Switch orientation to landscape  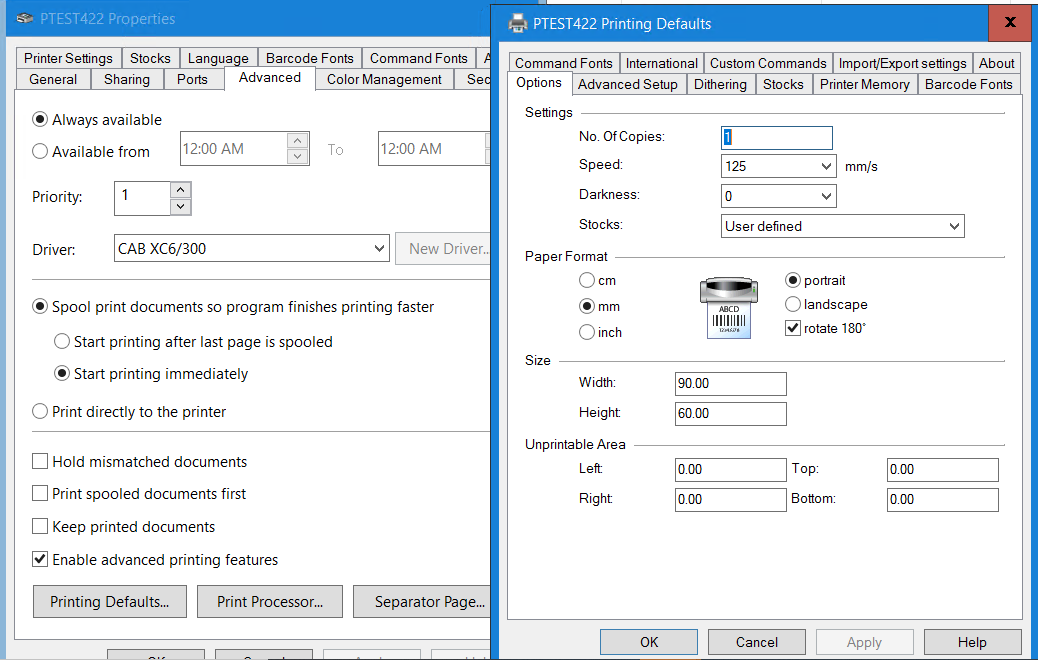(793, 304)
